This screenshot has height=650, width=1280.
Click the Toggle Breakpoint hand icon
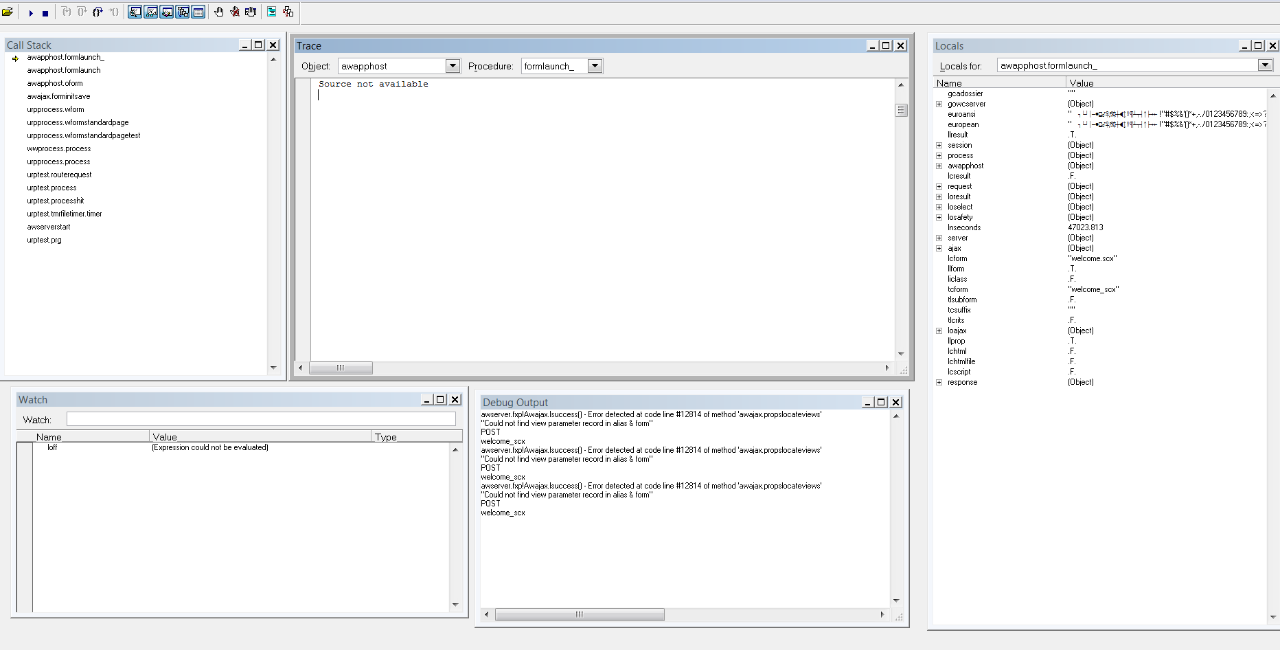coord(219,13)
